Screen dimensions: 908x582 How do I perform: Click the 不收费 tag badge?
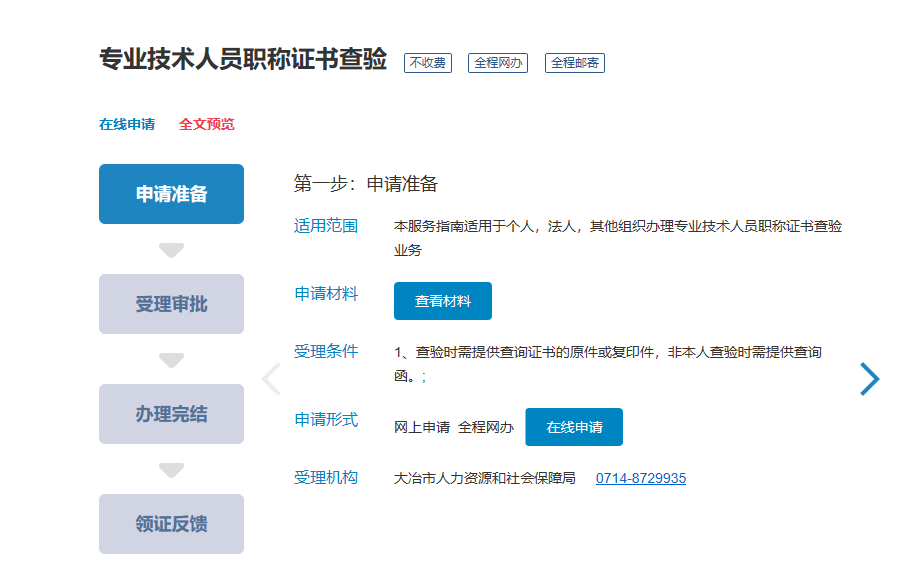click(x=428, y=63)
